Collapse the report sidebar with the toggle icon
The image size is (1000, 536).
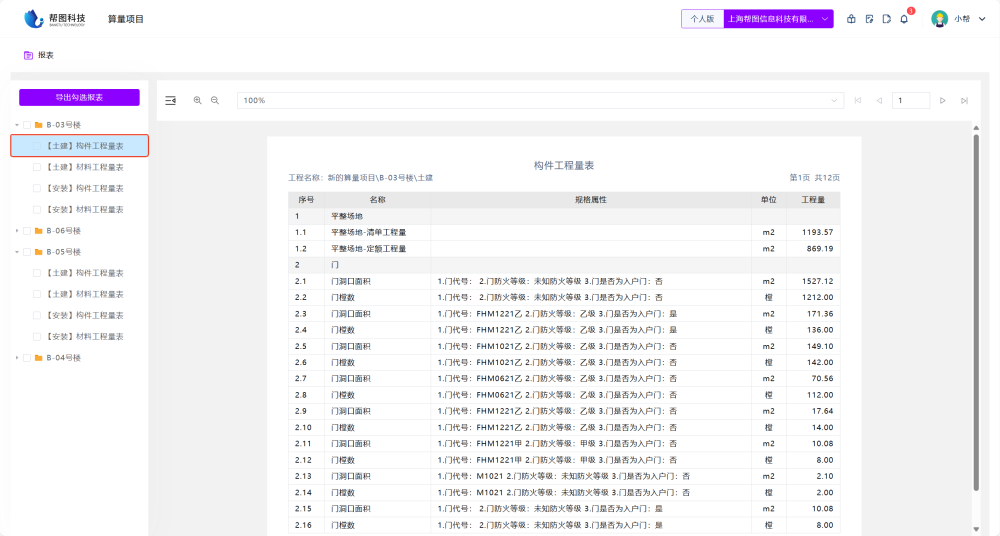pyautogui.click(x=170, y=100)
